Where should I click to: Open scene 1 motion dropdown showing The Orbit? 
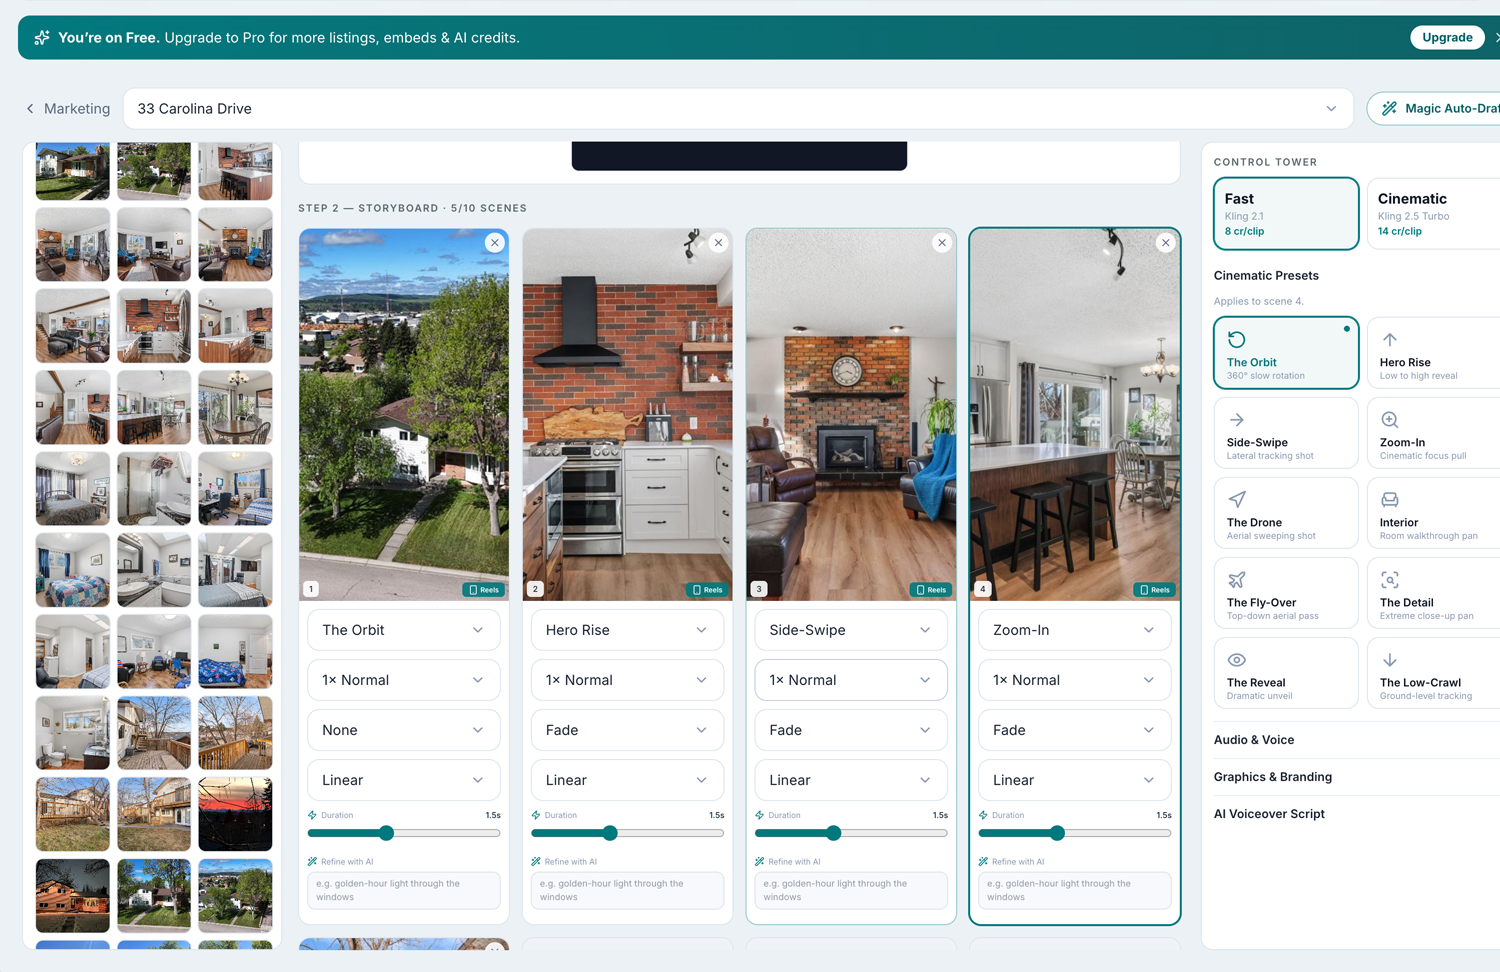(x=404, y=630)
